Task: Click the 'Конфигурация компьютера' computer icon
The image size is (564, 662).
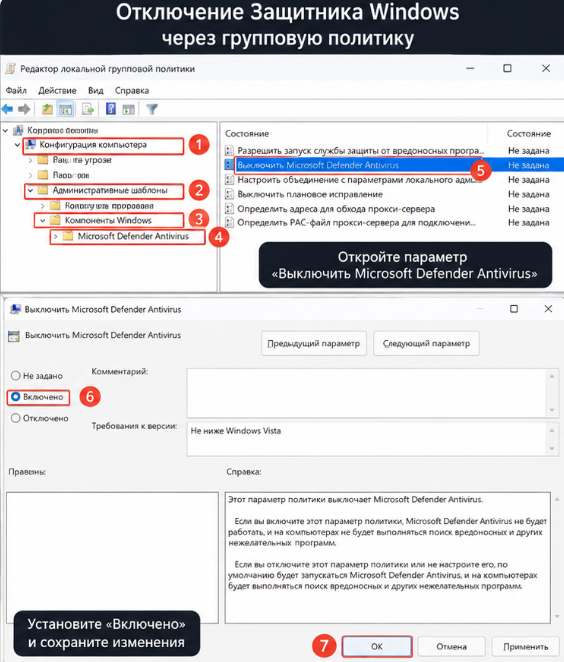Action: click(30, 145)
